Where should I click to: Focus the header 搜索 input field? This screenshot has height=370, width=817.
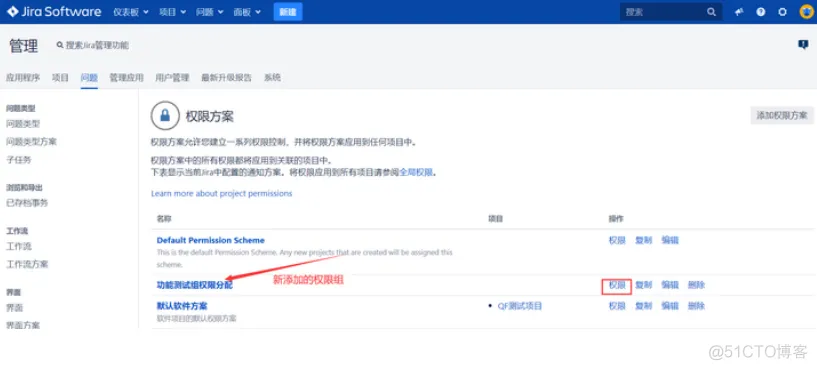click(x=671, y=12)
